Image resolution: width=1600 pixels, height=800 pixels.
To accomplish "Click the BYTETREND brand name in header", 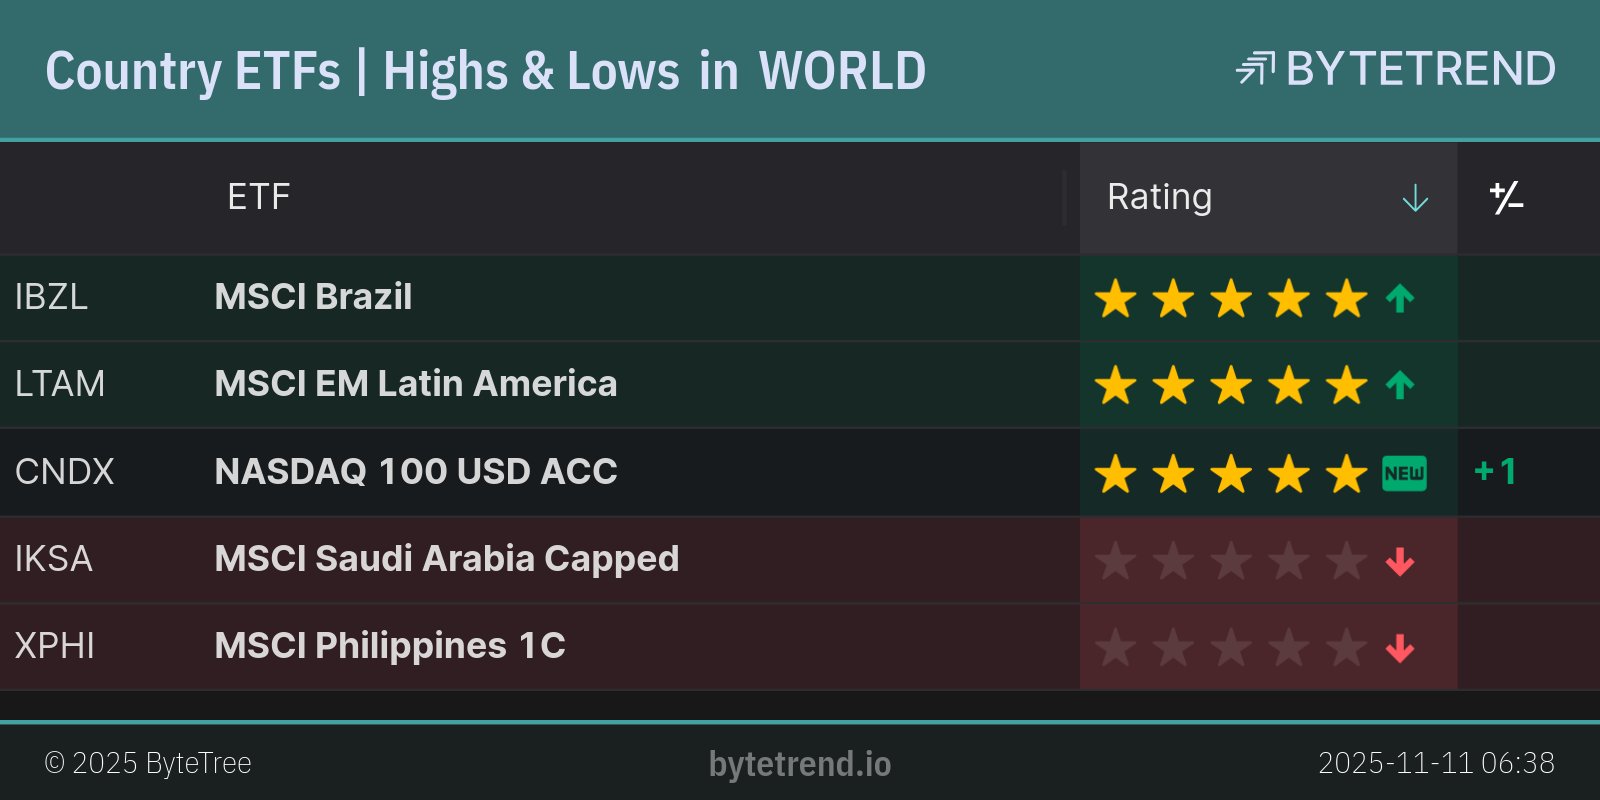I will pos(1420,69).
